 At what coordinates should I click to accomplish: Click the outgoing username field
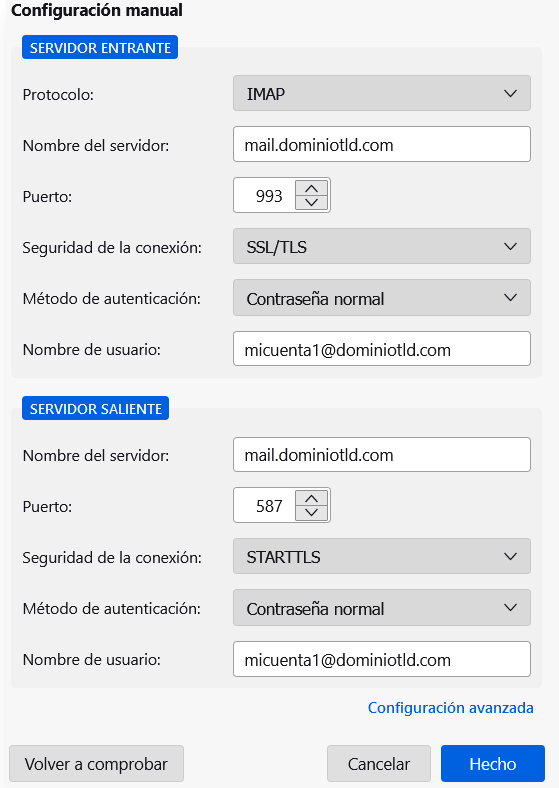click(382, 659)
